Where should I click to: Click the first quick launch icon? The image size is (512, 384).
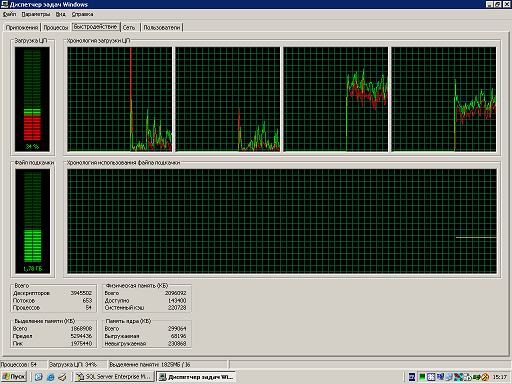point(39,377)
